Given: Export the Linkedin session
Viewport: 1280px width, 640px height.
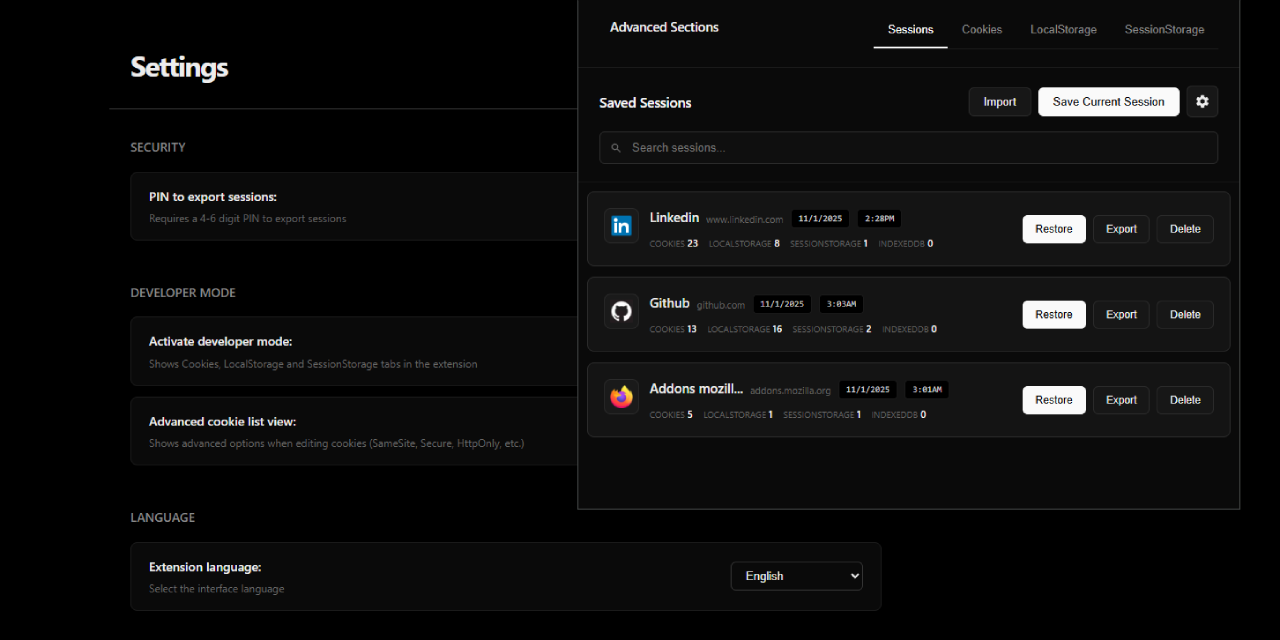Looking at the screenshot, I should [x=1121, y=229].
